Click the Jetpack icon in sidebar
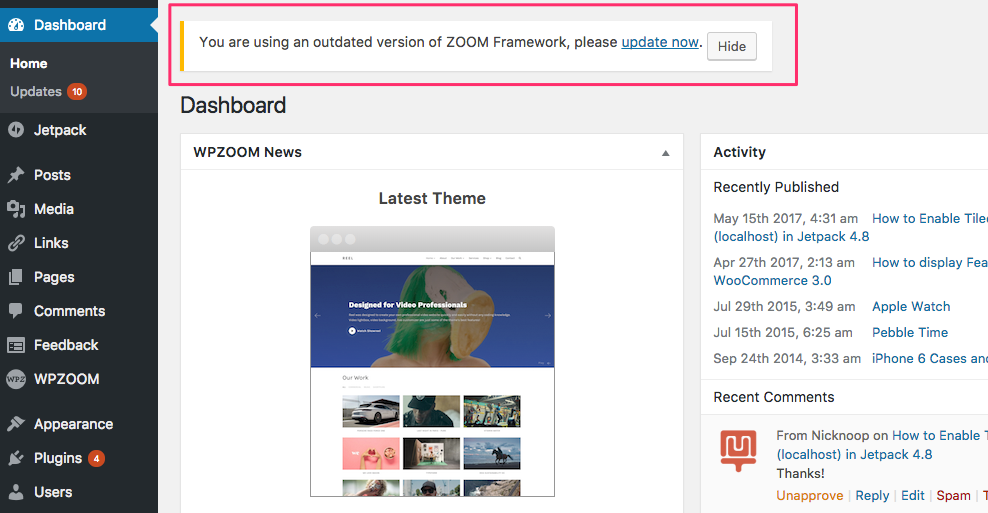 tap(16, 130)
